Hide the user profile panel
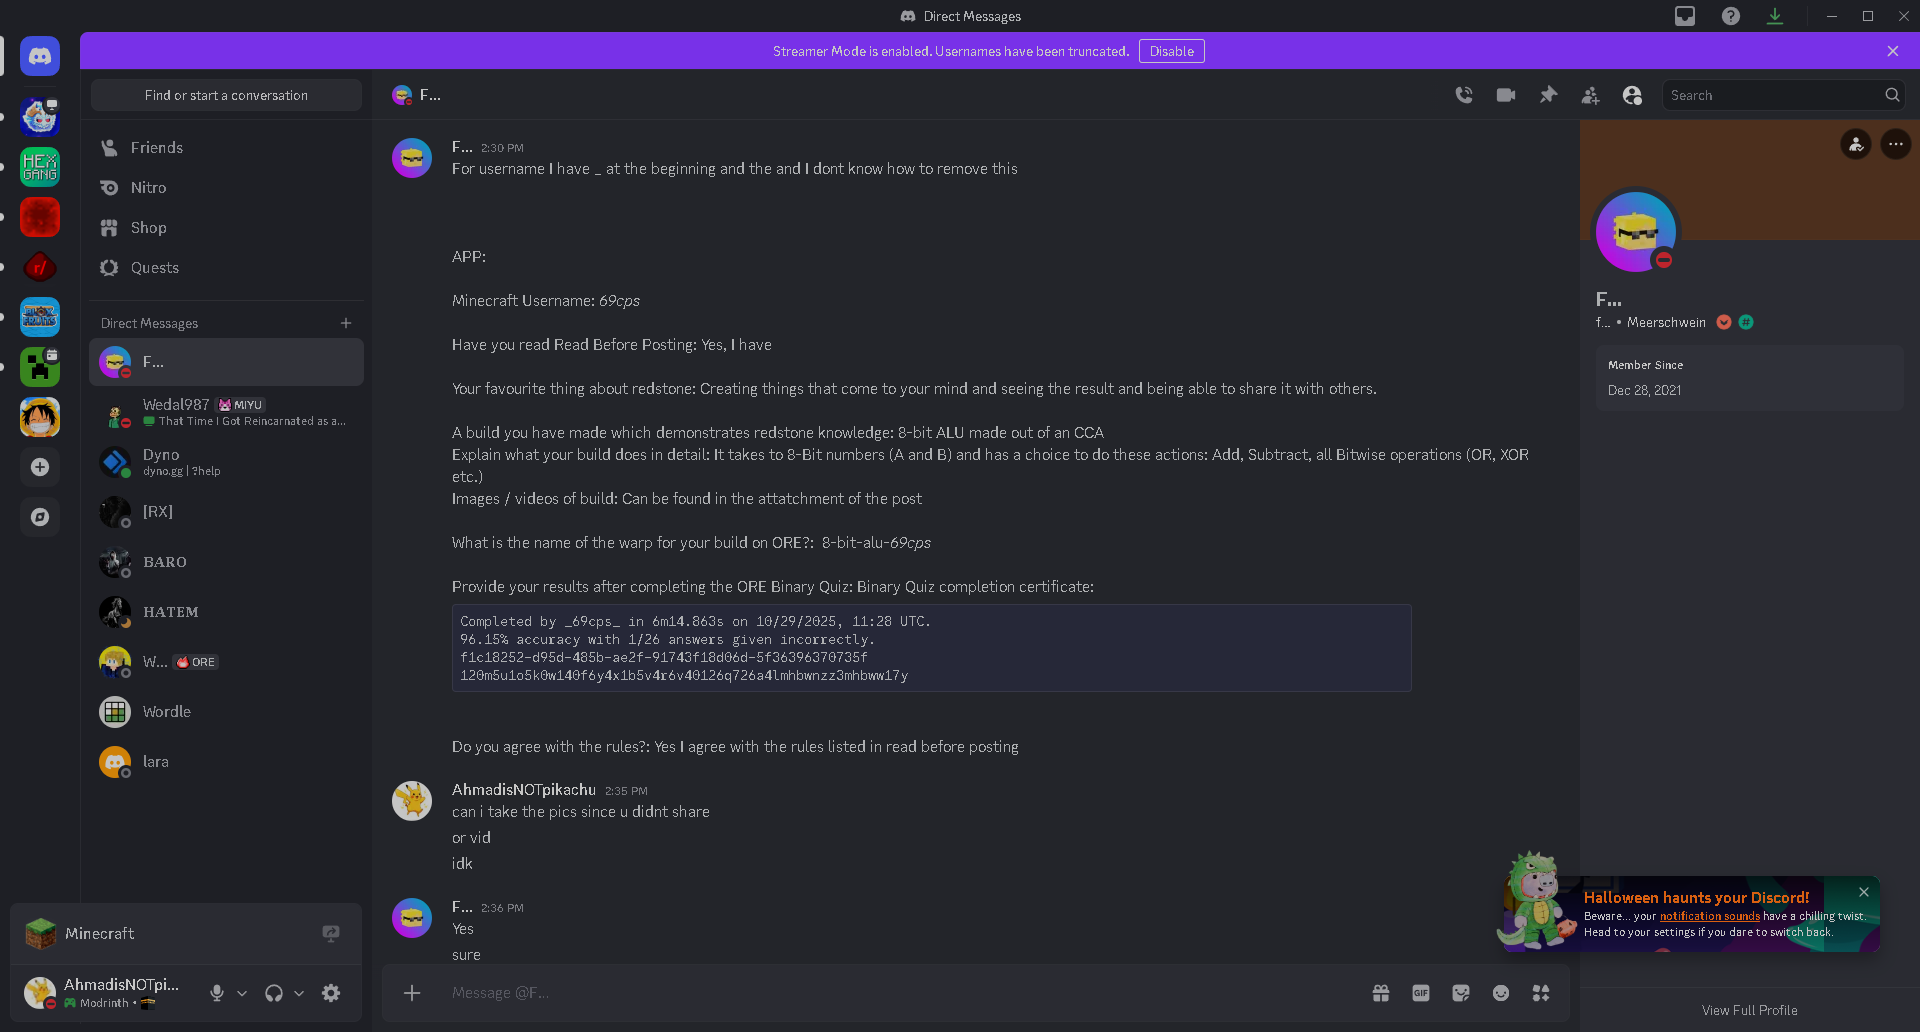Viewport: 1920px width, 1032px height. 1632,95
